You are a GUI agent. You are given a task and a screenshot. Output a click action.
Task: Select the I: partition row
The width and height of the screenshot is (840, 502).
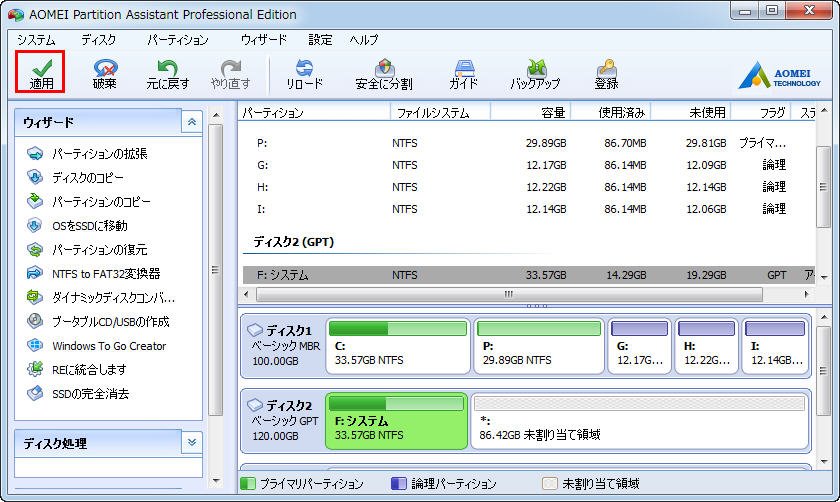tap(528, 209)
